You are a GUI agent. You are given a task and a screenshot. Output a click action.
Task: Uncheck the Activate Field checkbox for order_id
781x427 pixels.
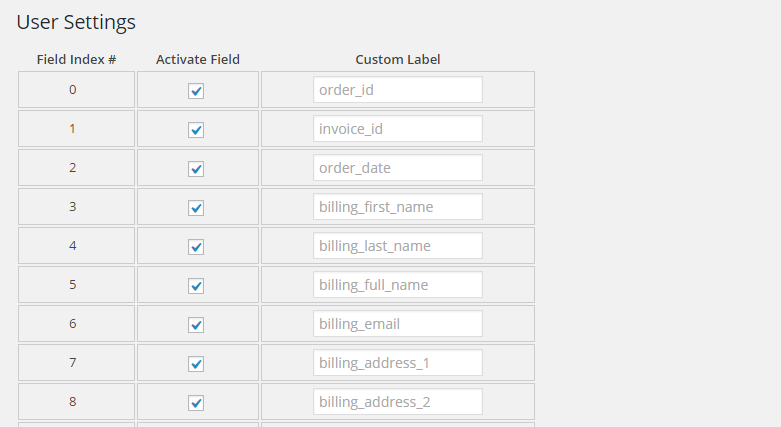click(196, 91)
